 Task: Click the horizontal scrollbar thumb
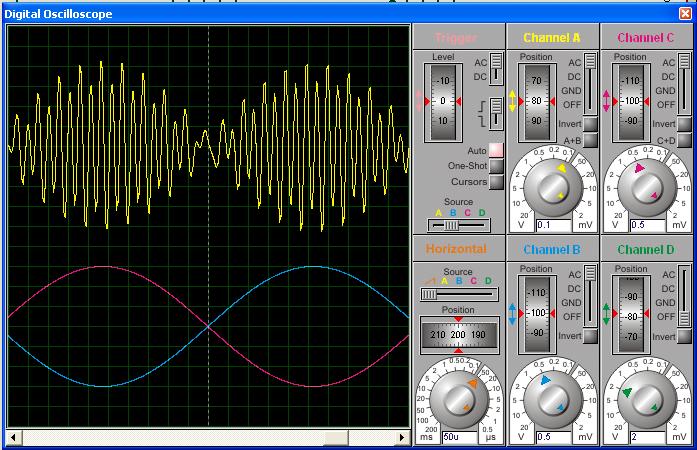336,438
